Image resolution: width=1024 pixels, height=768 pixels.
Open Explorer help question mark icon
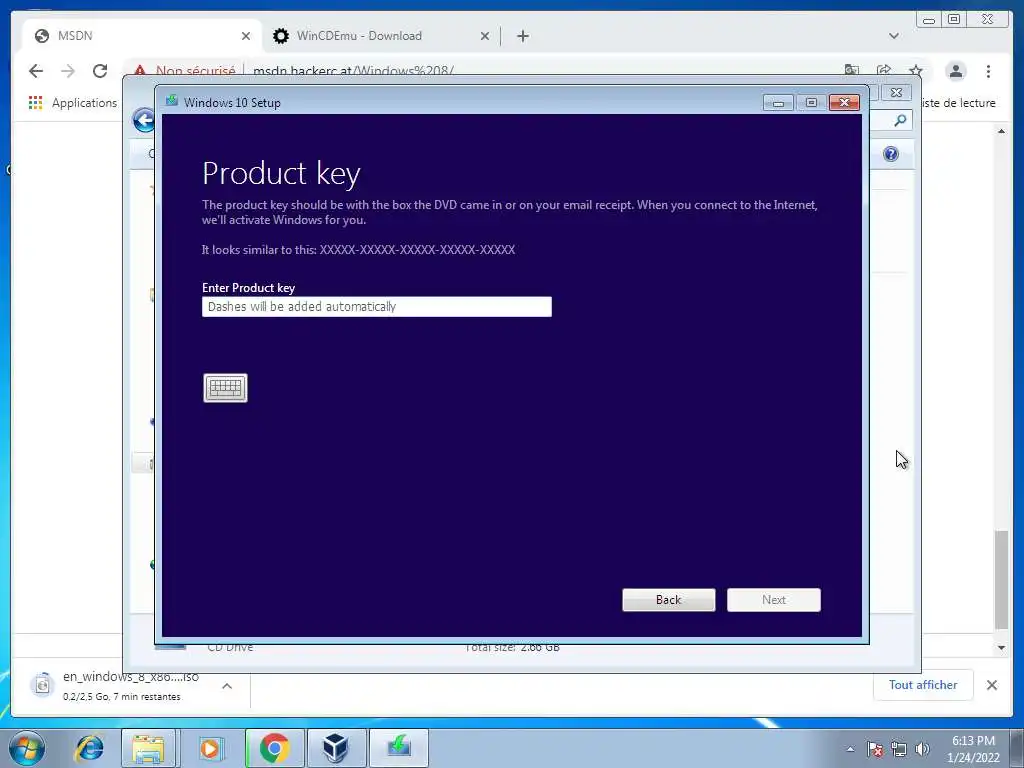[891, 154]
